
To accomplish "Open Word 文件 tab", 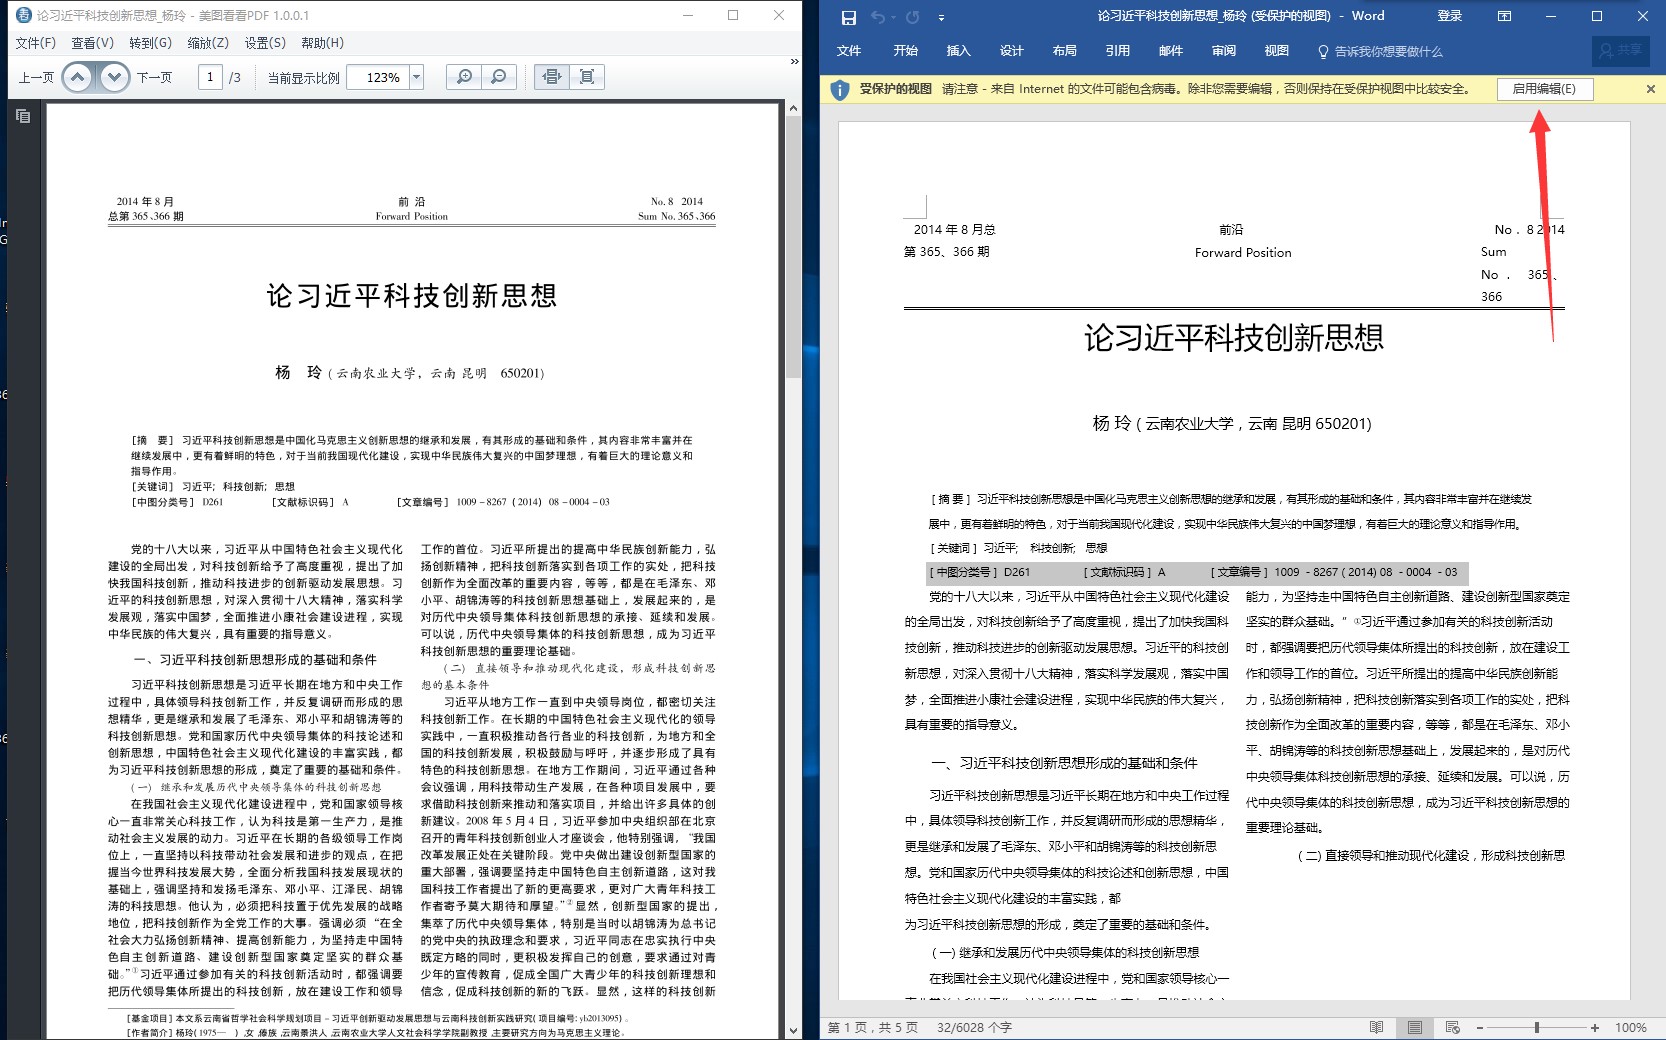I will (849, 51).
